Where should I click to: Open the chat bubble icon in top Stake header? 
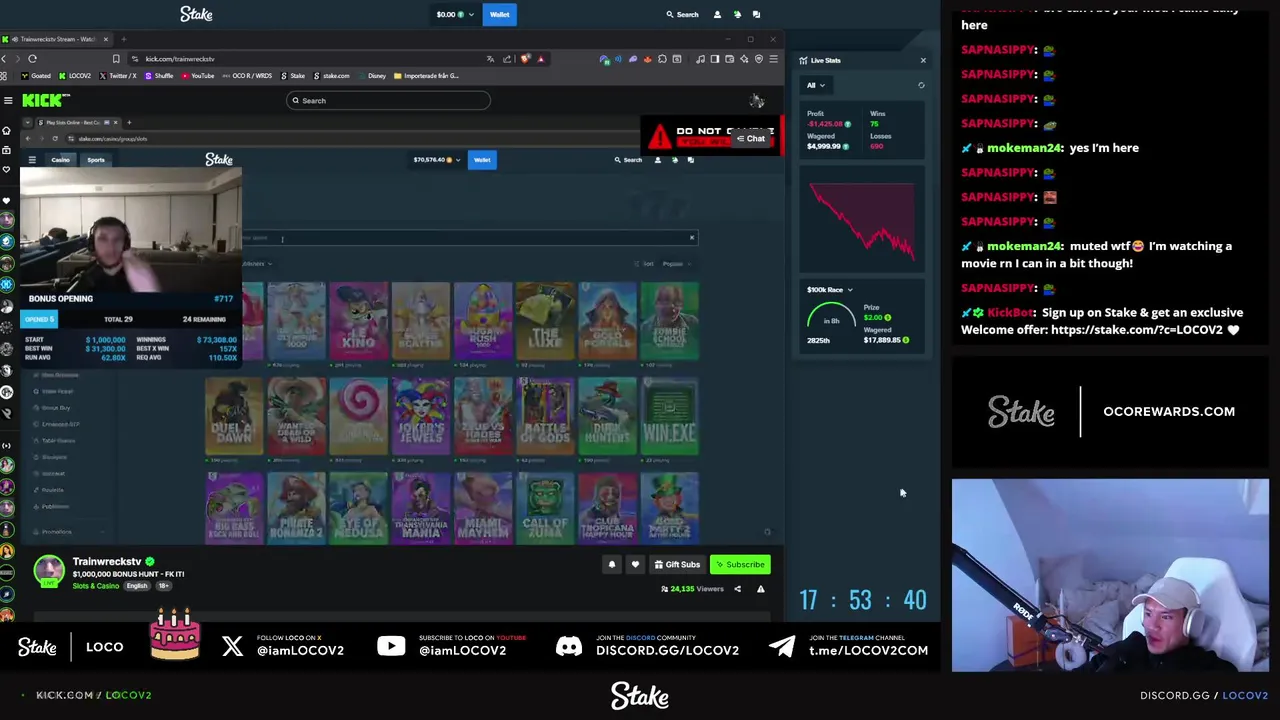[x=756, y=14]
